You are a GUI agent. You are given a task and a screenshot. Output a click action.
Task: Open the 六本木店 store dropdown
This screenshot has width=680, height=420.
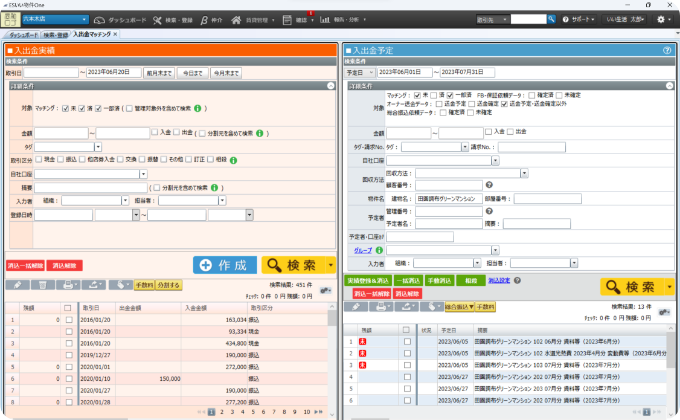[56, 20]
